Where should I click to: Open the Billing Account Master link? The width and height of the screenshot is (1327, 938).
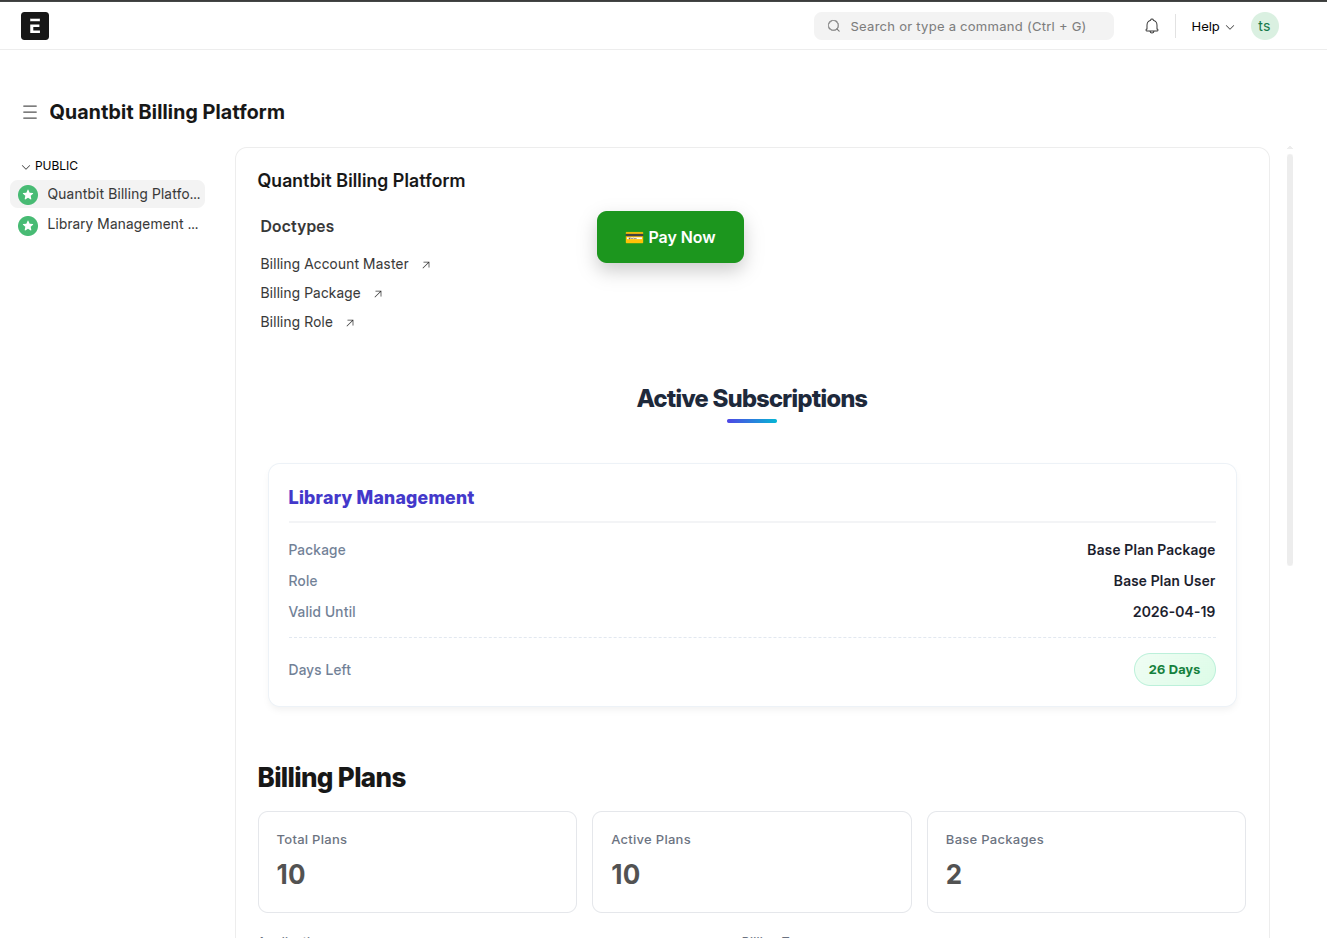click(x=334, y=264)
